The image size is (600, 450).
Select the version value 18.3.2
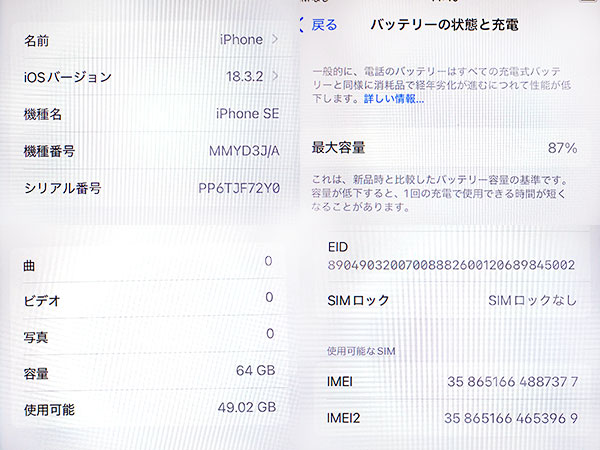pos(245,76)
